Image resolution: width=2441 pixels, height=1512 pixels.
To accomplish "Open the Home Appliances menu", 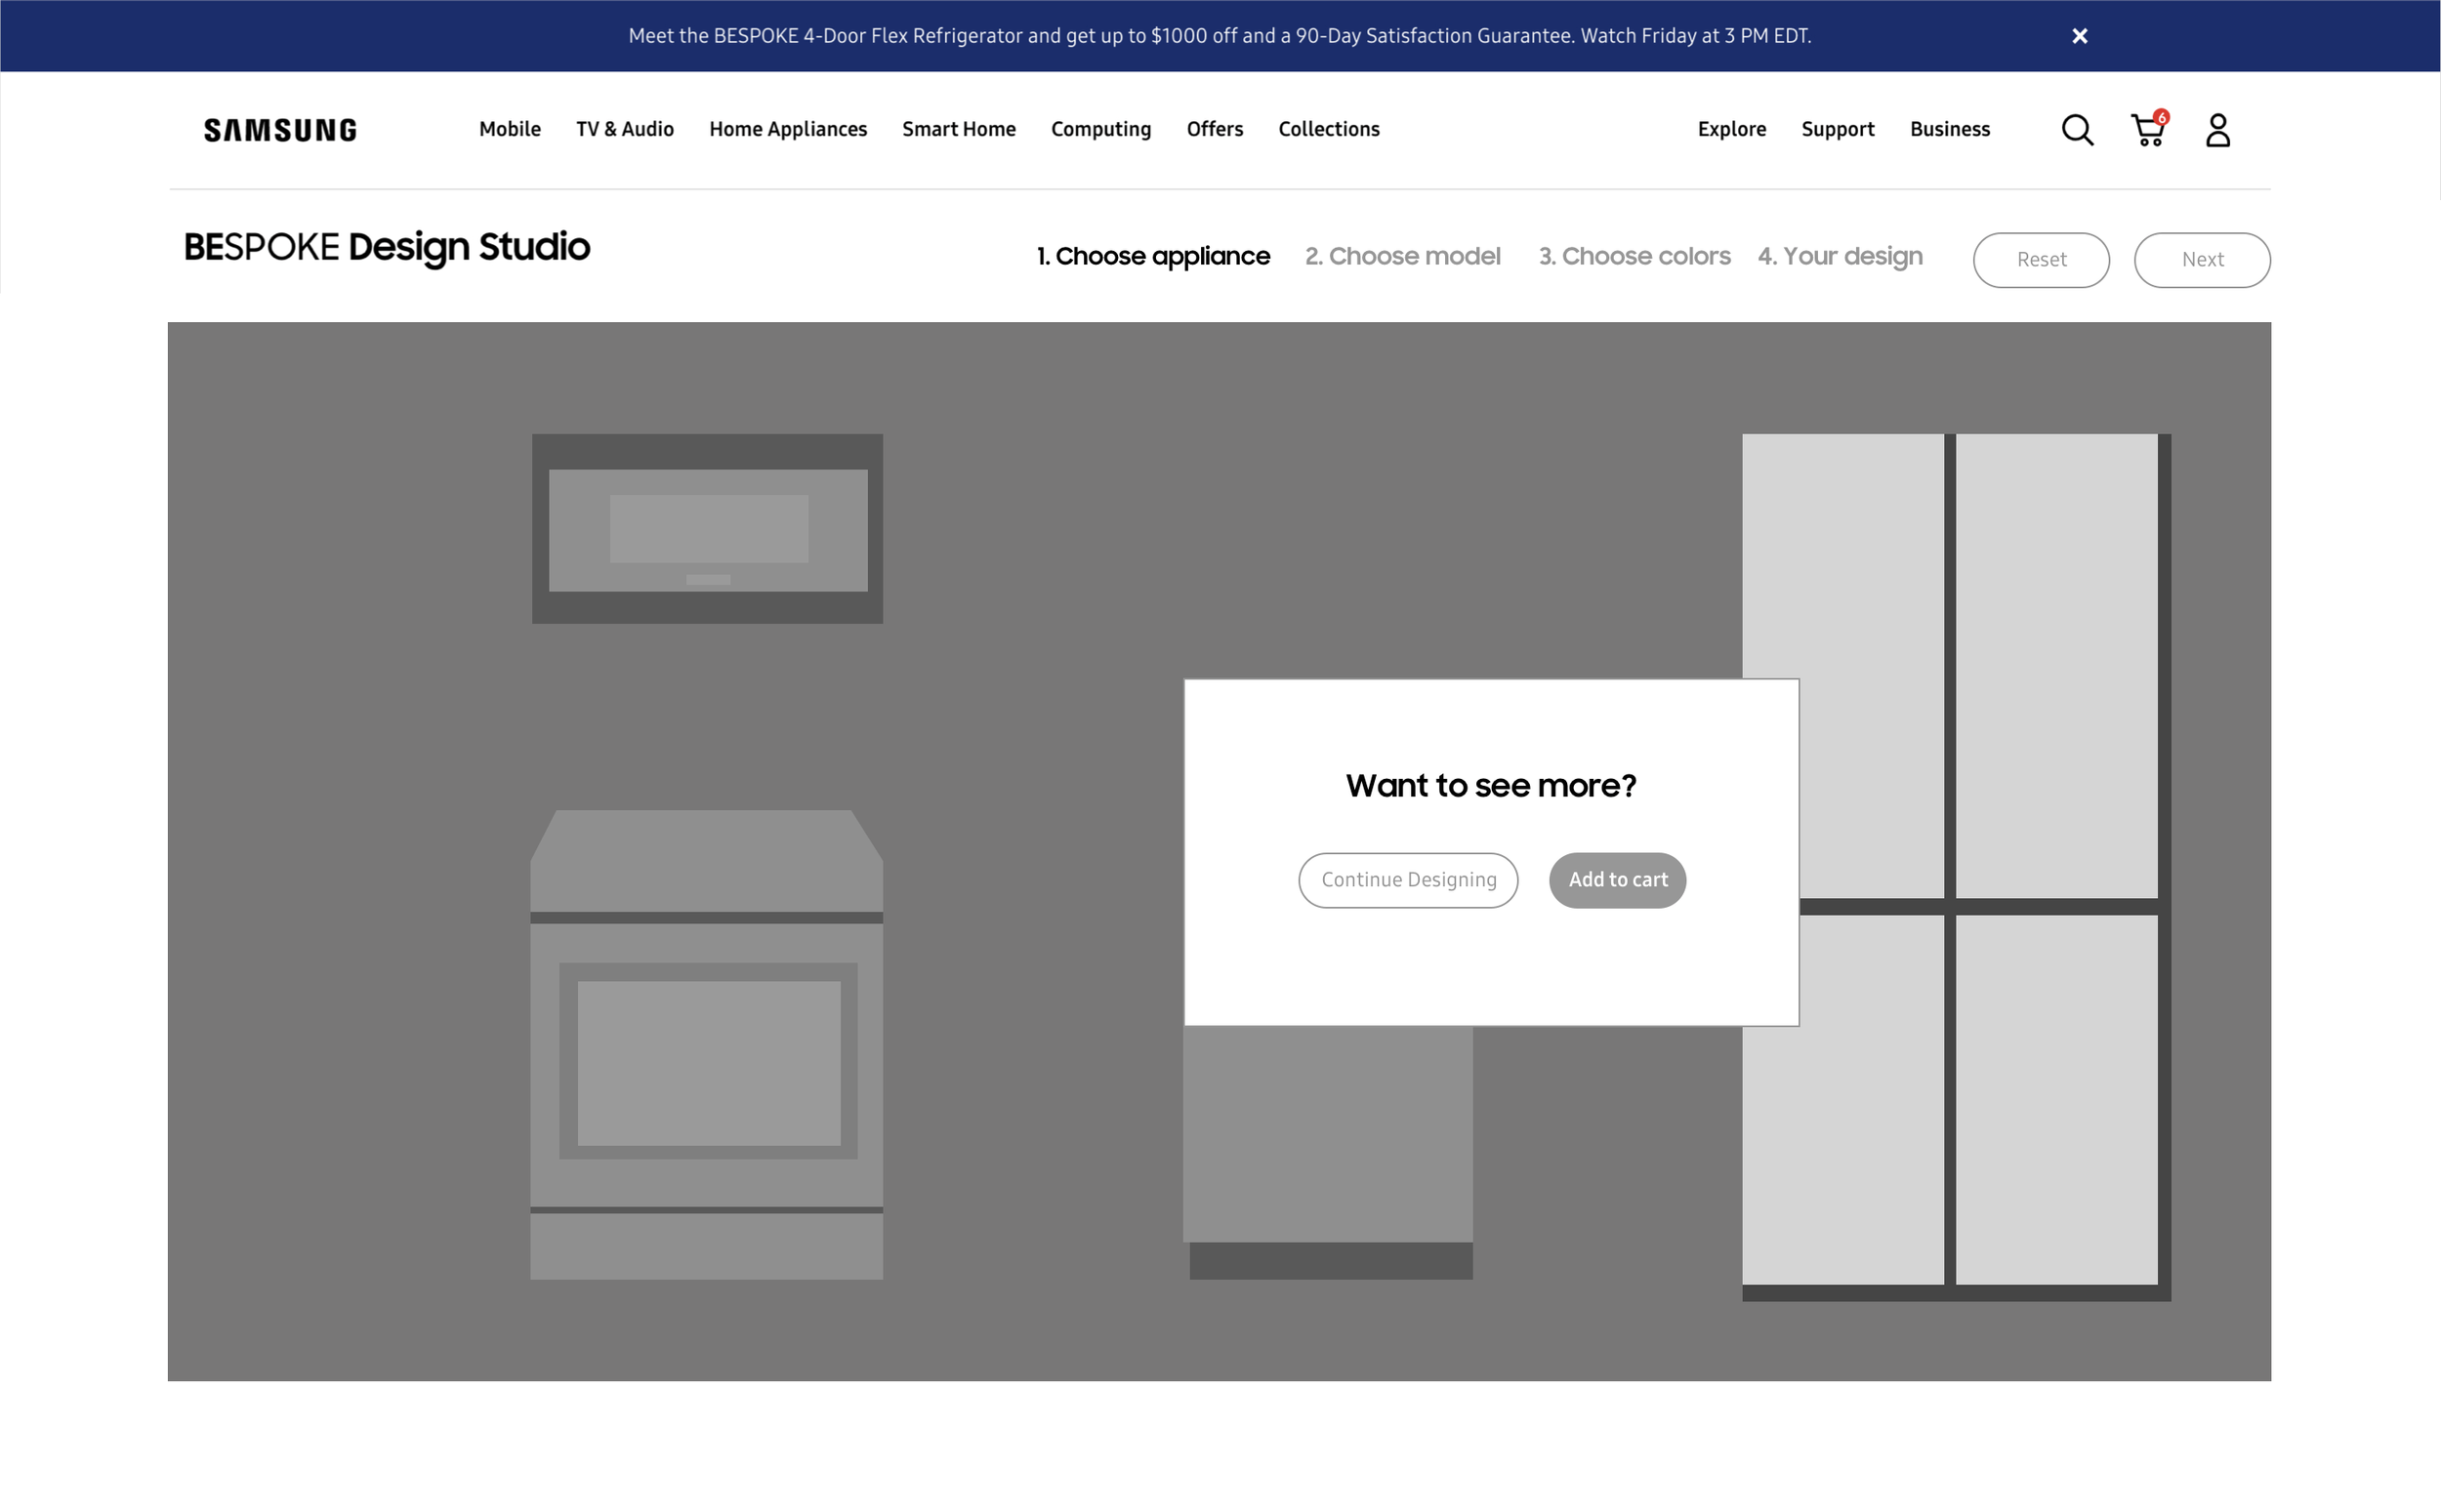I will click(788, 129).
